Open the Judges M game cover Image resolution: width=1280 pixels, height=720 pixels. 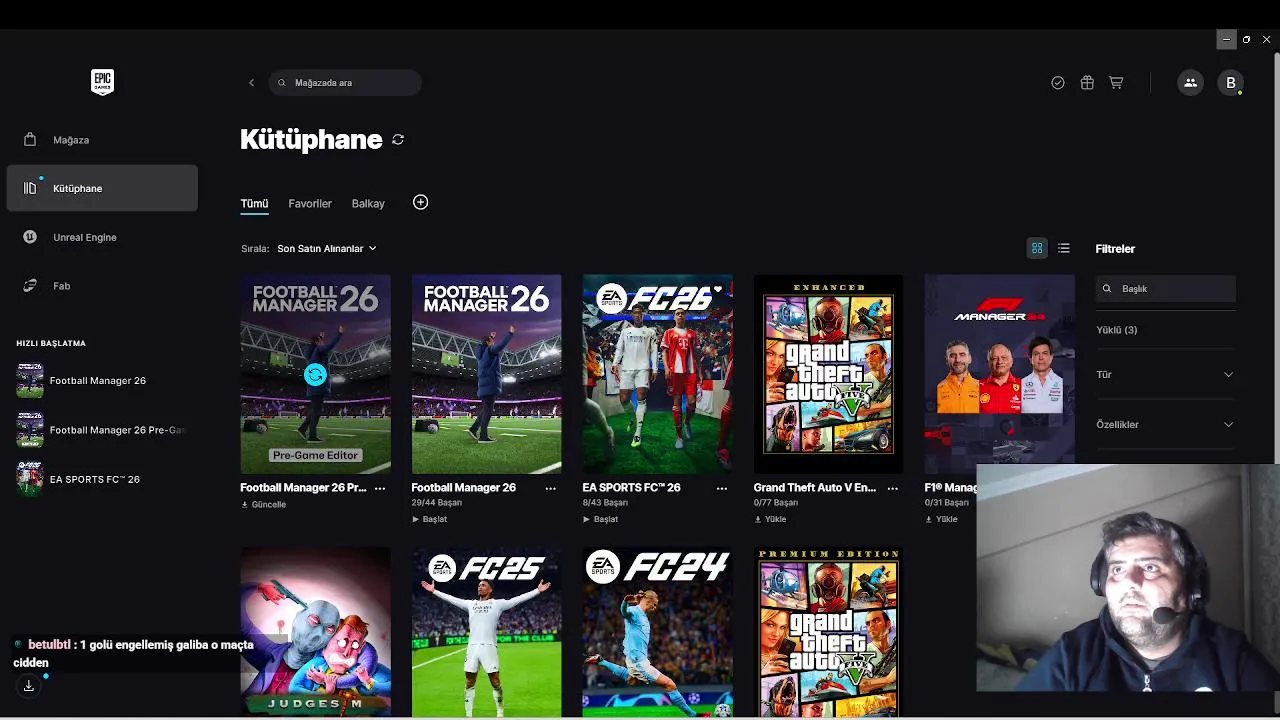click(x=315, y=632)
